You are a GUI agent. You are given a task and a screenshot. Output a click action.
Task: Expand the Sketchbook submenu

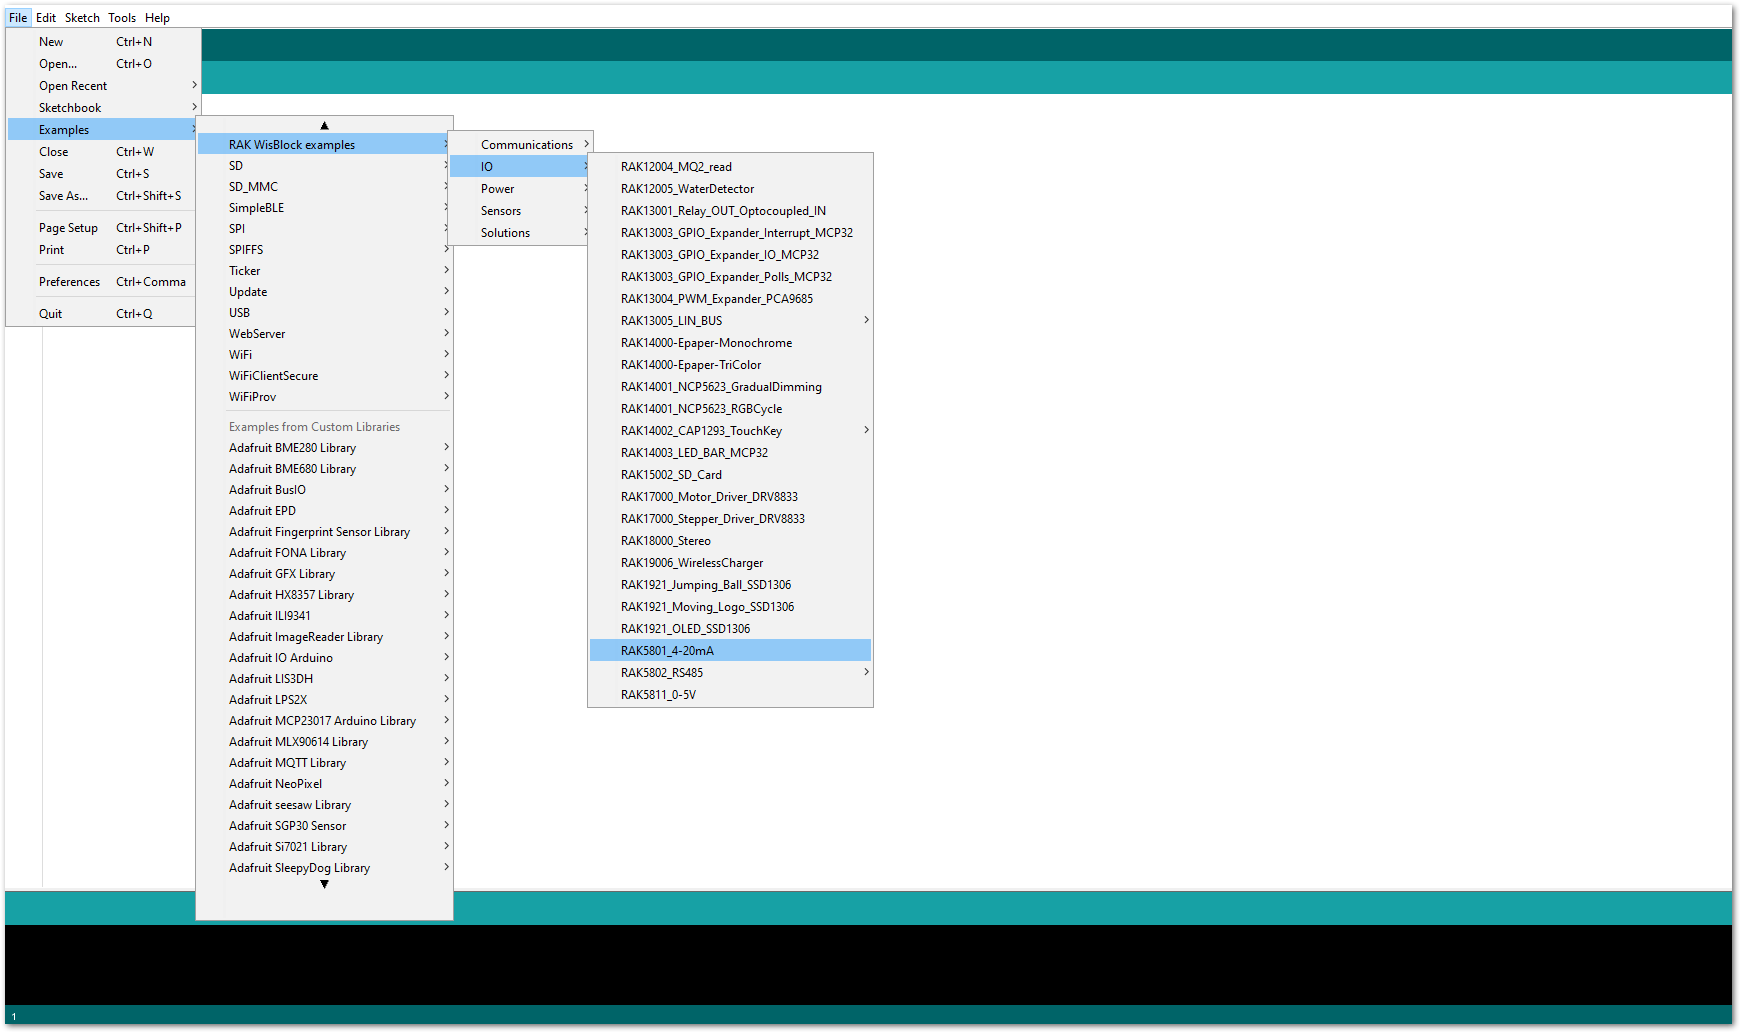(103, 108)
